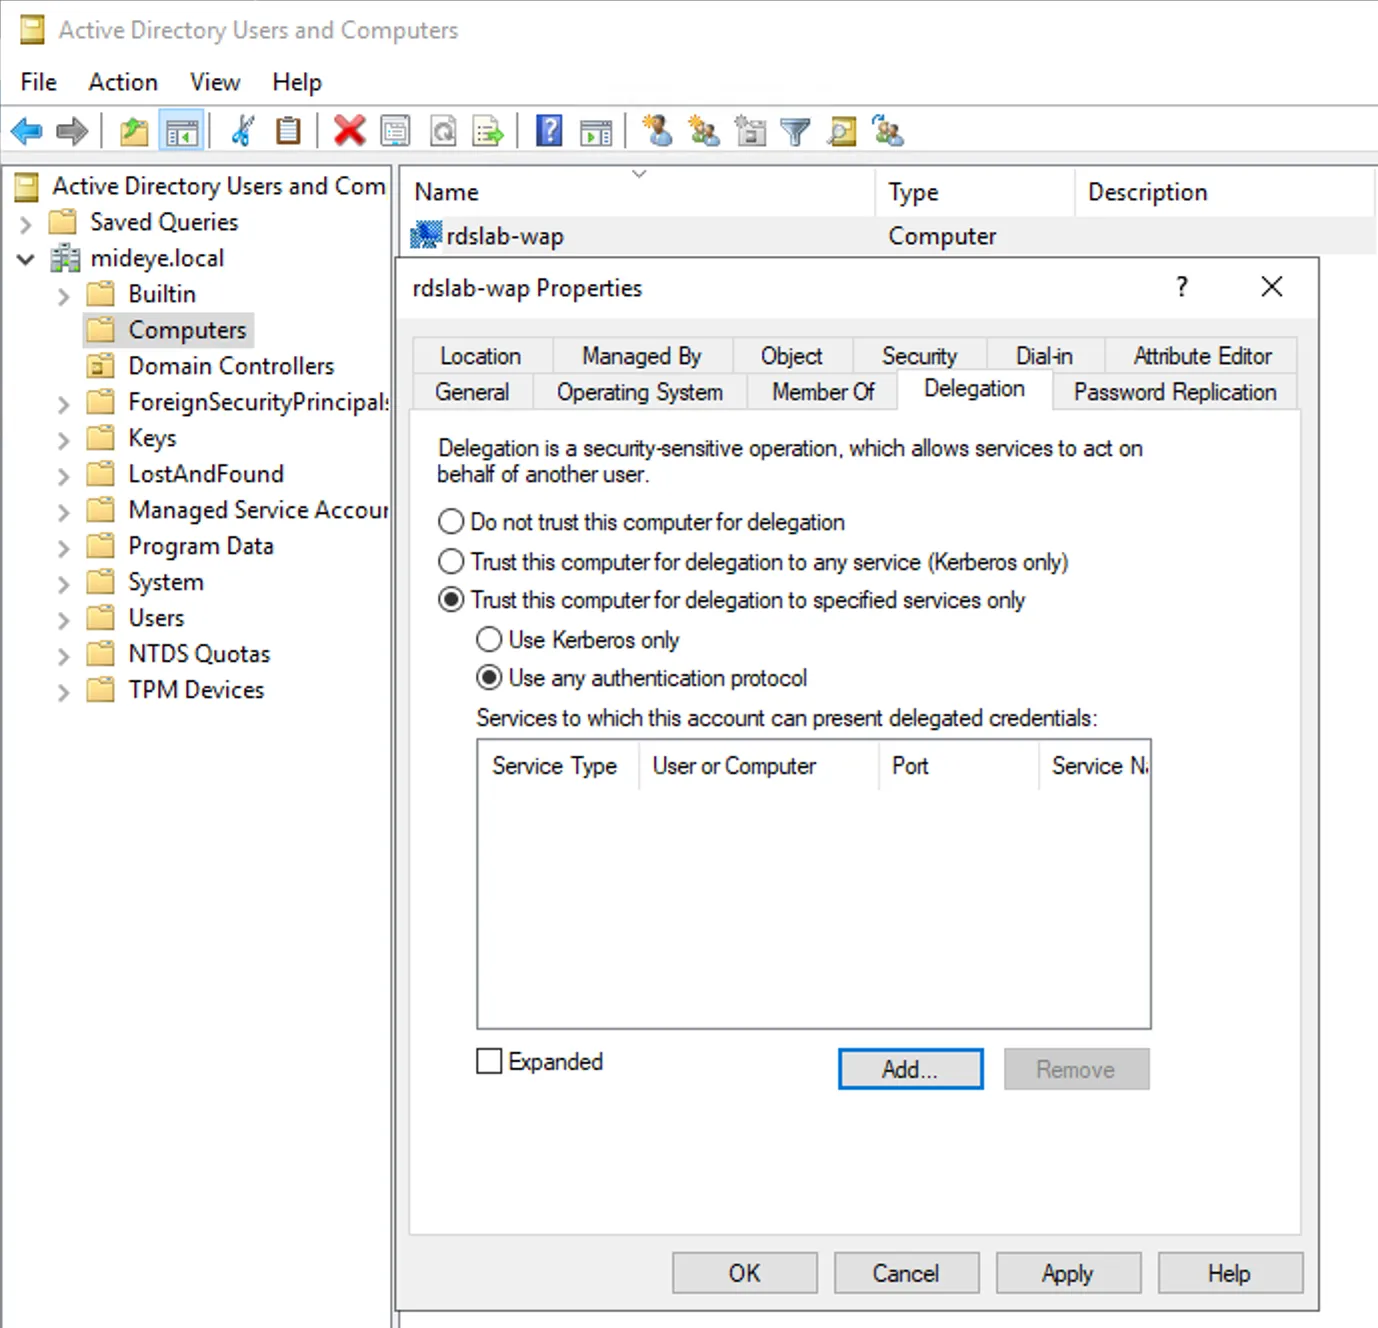The image size is (1378, 1328).
Task: Click the Find Objects magnifier icon
Action: coord(842,130)
